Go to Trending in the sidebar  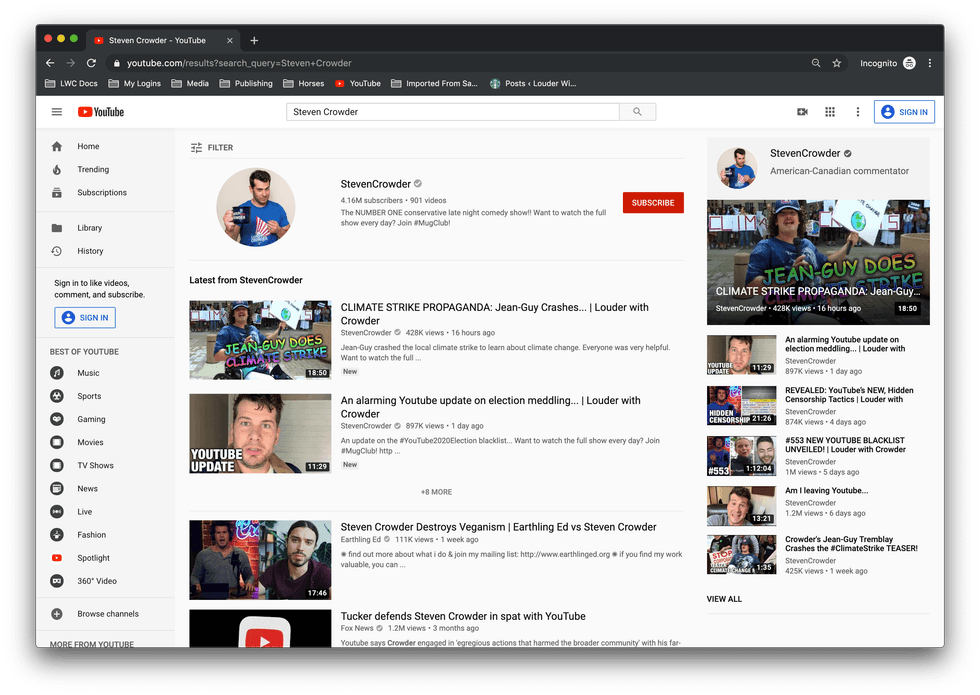pos(93,170)
